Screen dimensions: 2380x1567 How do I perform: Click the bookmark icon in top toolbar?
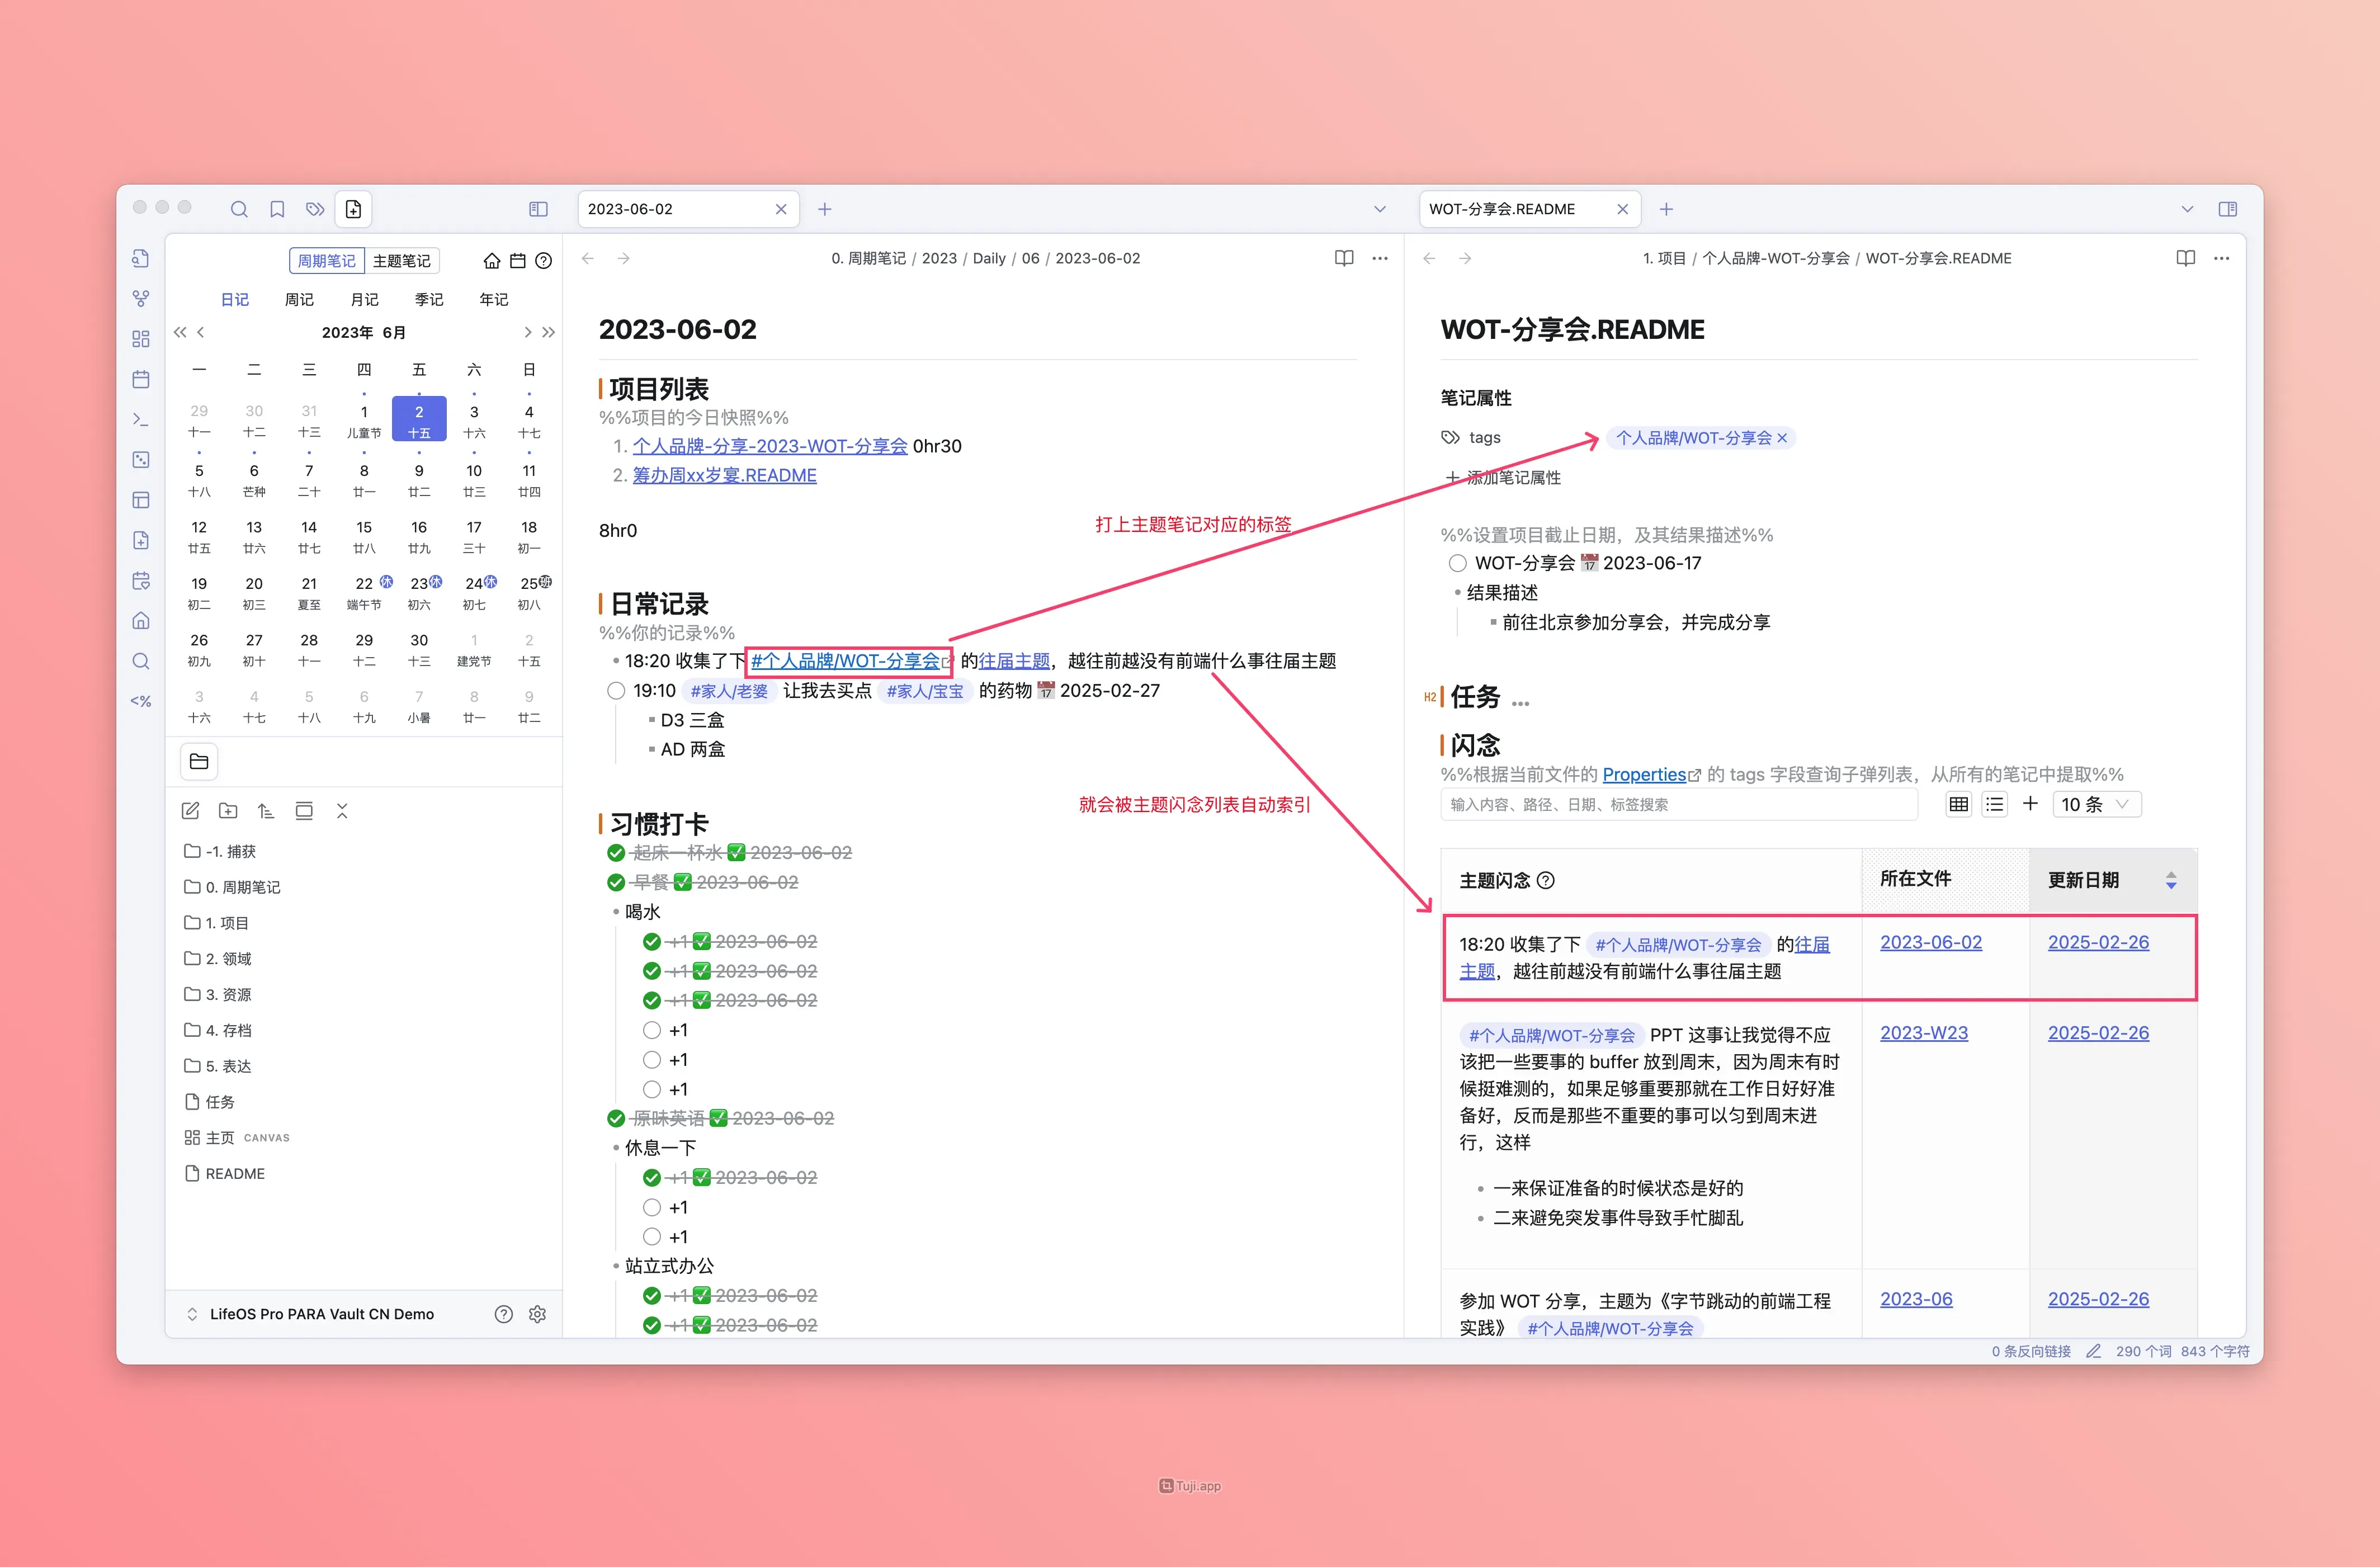tap(277, 209)
